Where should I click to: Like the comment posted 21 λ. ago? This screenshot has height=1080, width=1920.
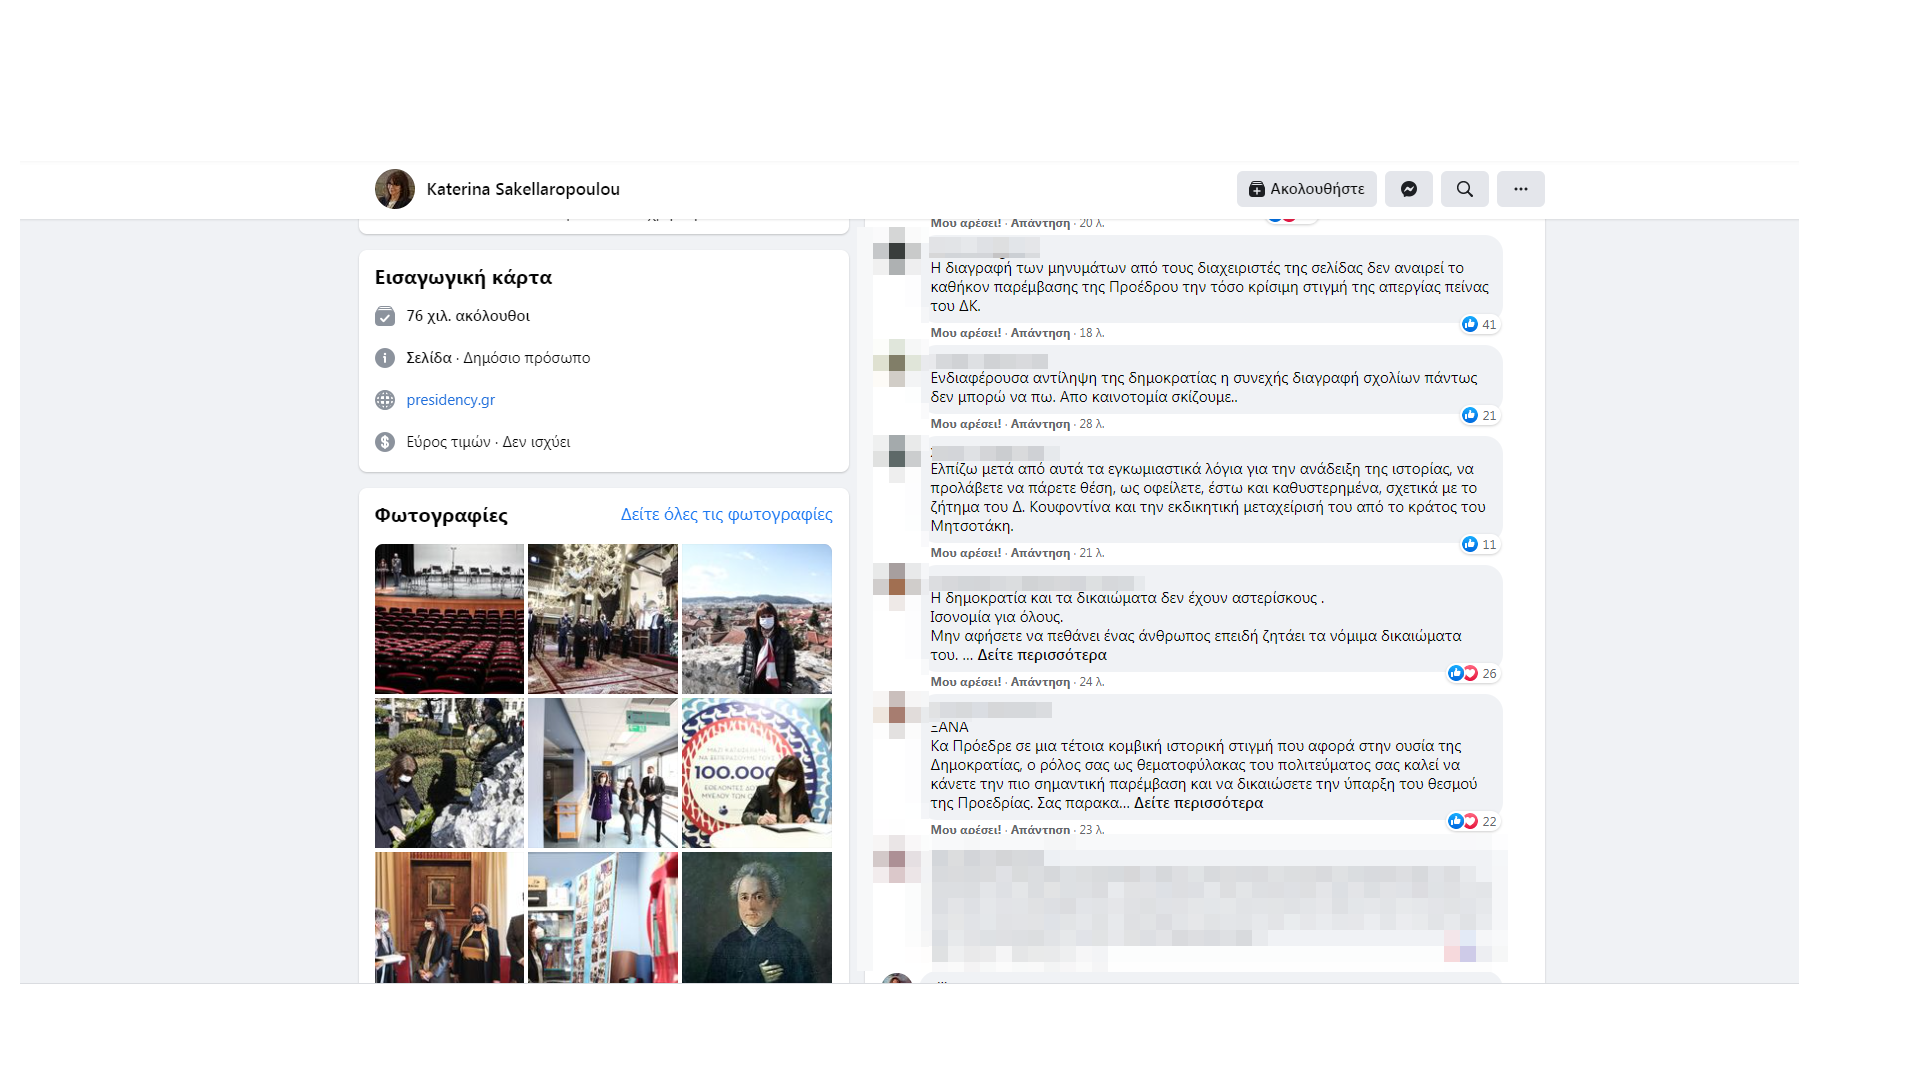pos(965,553)
